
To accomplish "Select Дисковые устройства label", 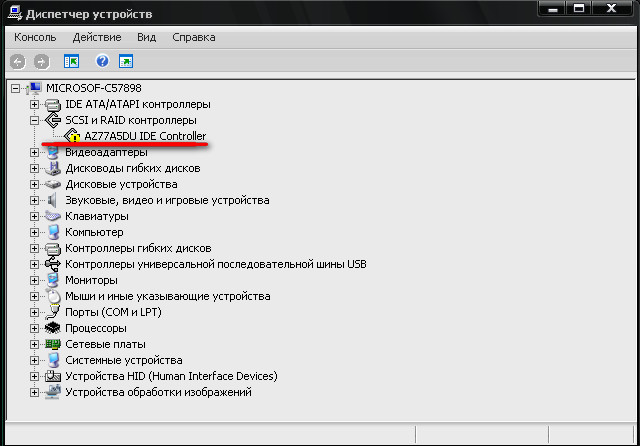I will [121, 184].
